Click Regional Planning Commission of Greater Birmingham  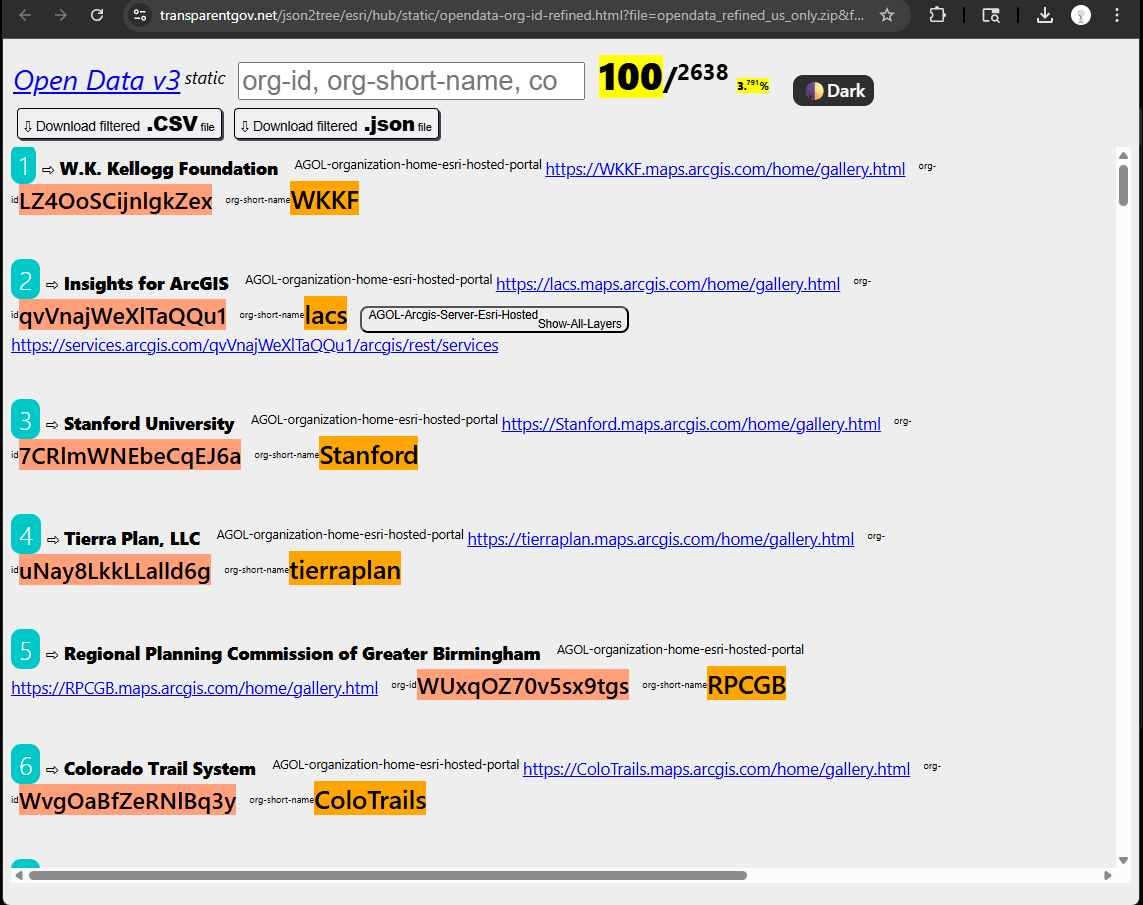(x=302, y=654)
